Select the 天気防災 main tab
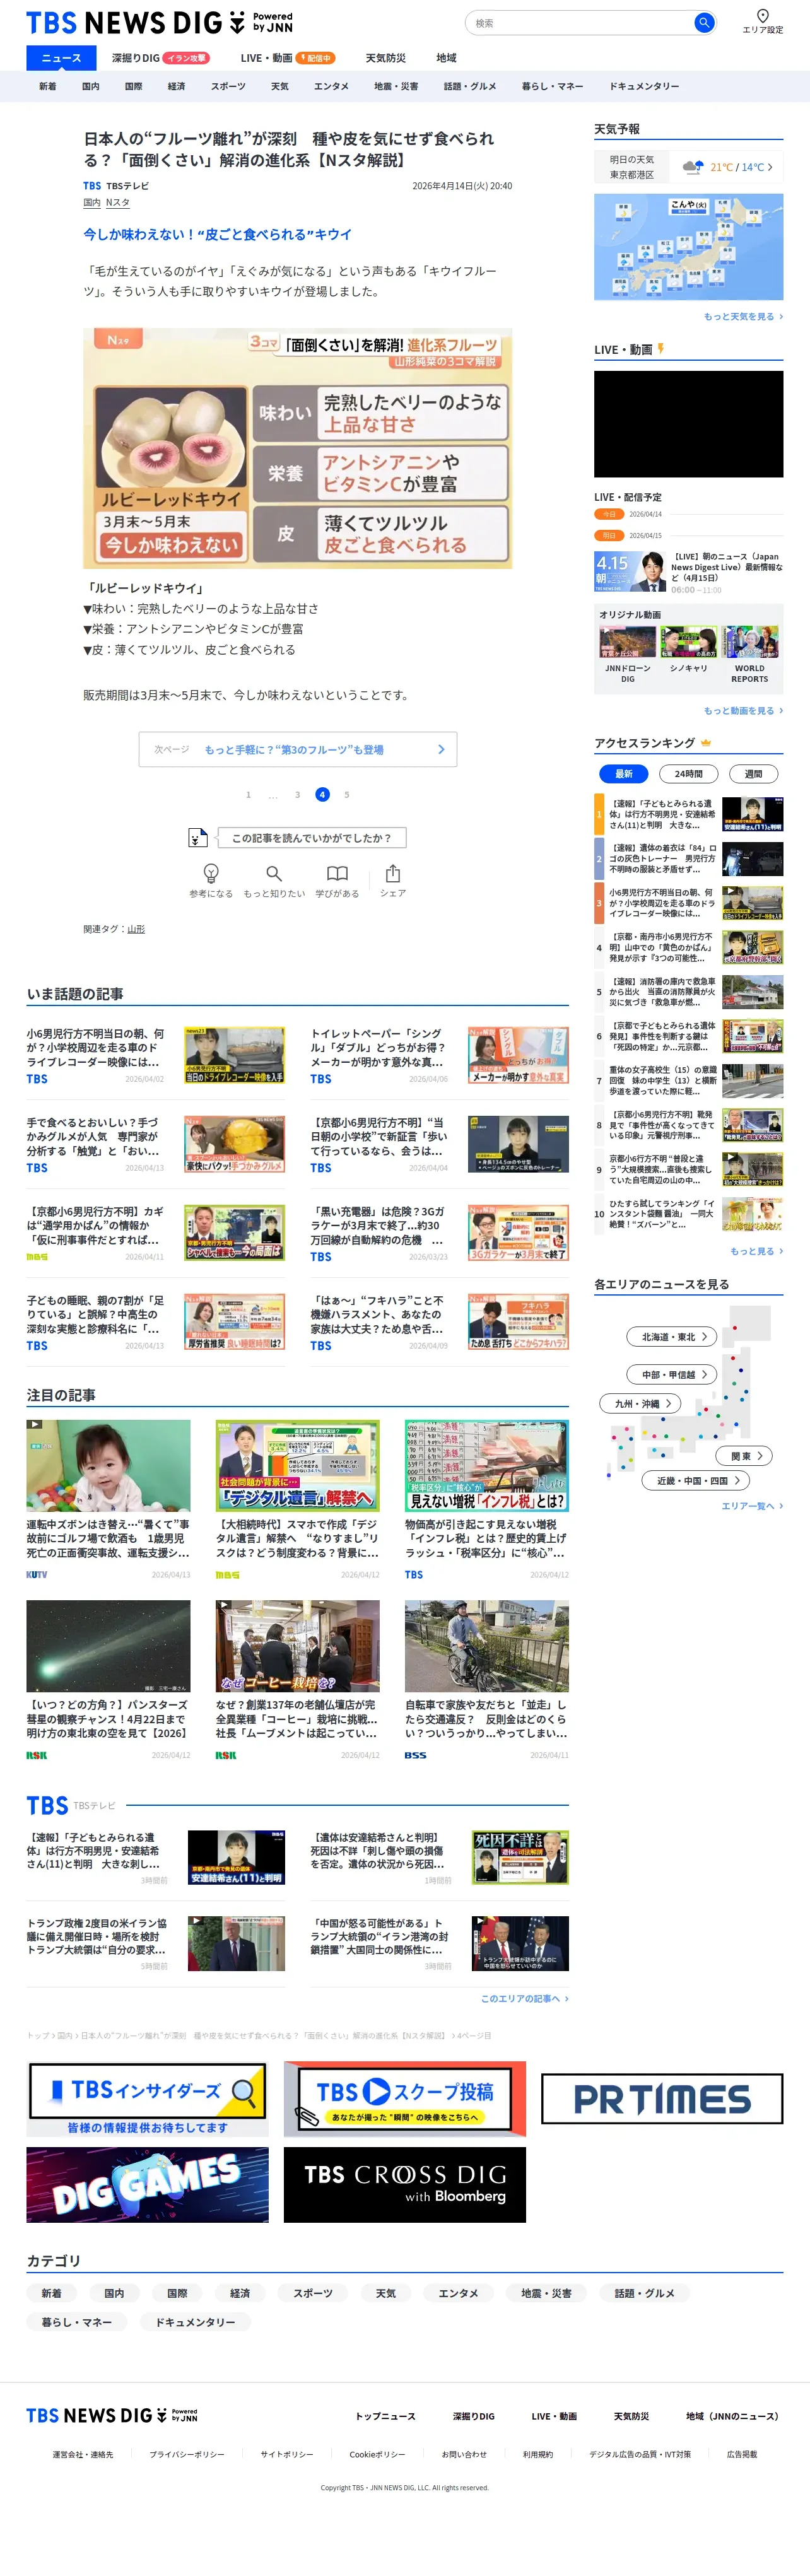Screen dimensions: 810x2576 click(x=386, y=58)
